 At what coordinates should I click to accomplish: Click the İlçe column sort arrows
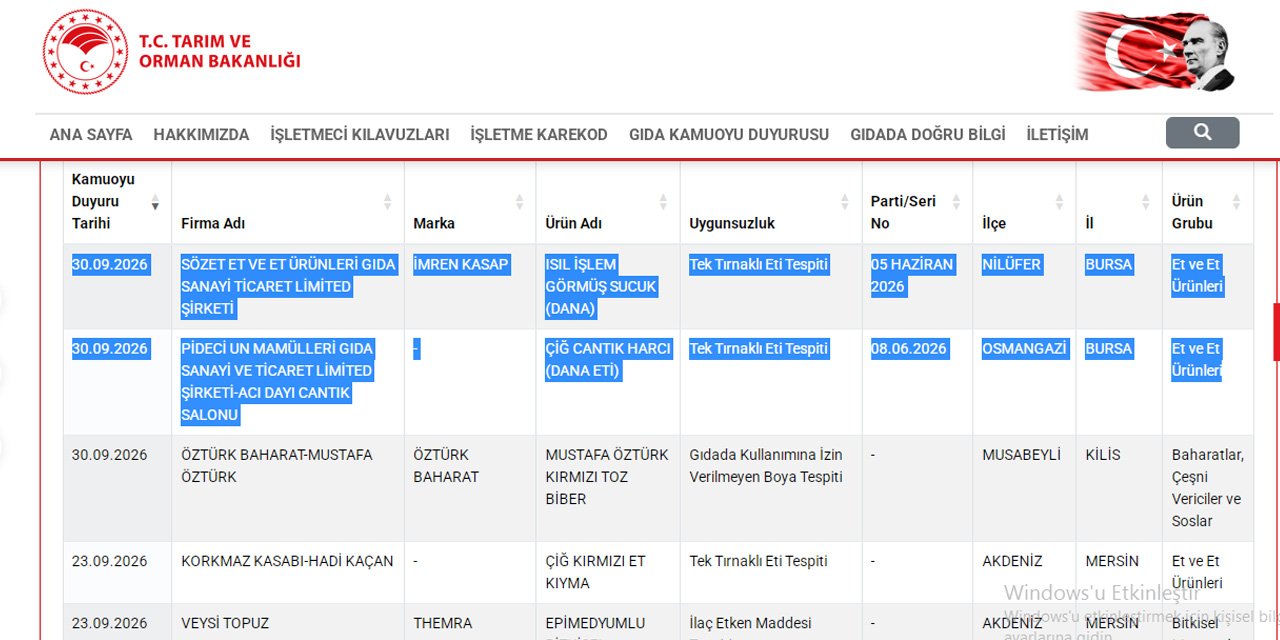coord(1059,202)
